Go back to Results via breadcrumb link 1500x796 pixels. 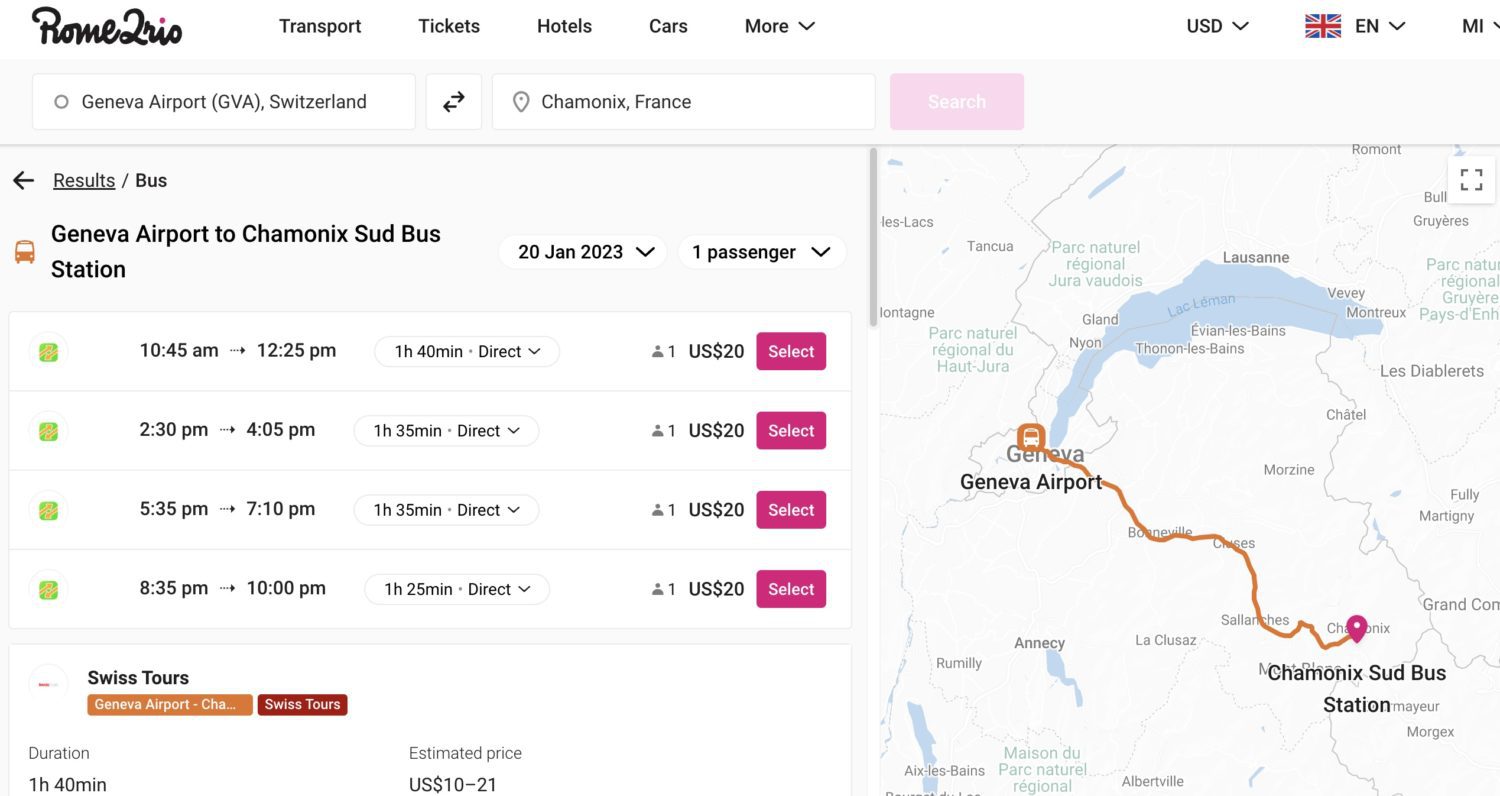(x=84, y=180)
